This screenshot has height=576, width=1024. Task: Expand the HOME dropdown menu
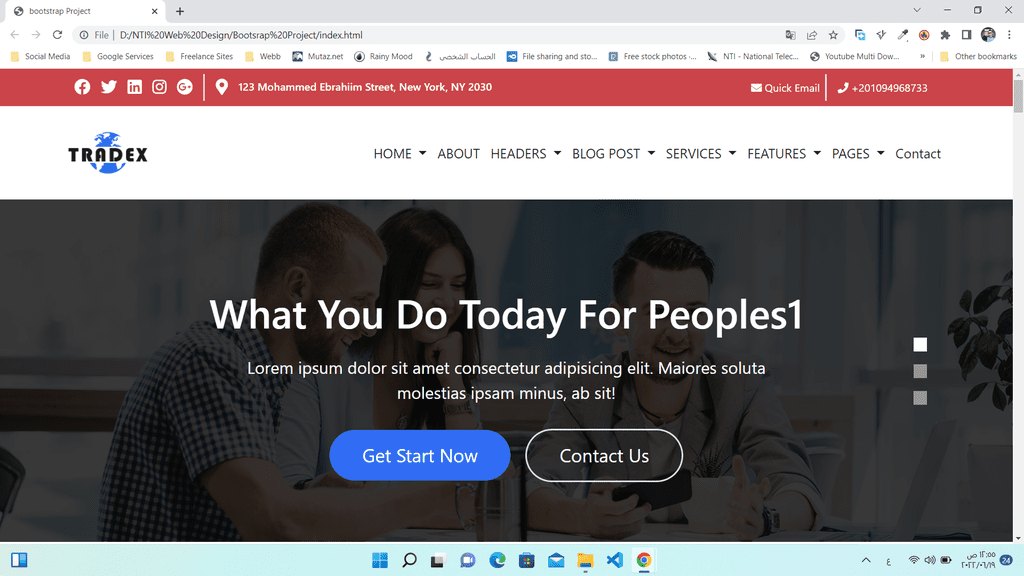point(400,153)
